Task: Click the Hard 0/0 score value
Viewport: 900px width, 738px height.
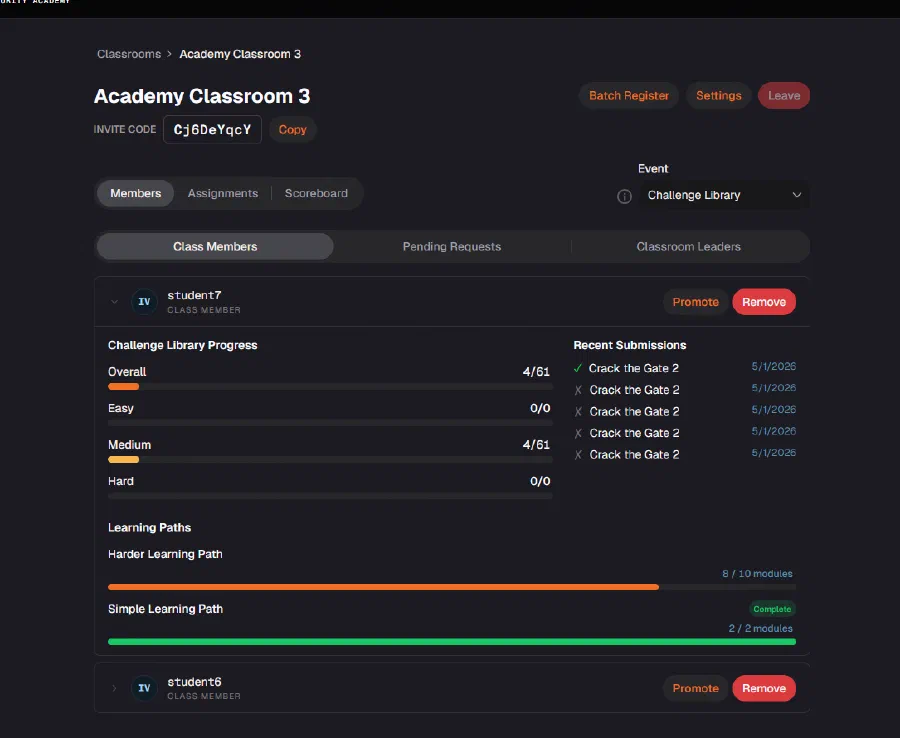Action: 540,481
